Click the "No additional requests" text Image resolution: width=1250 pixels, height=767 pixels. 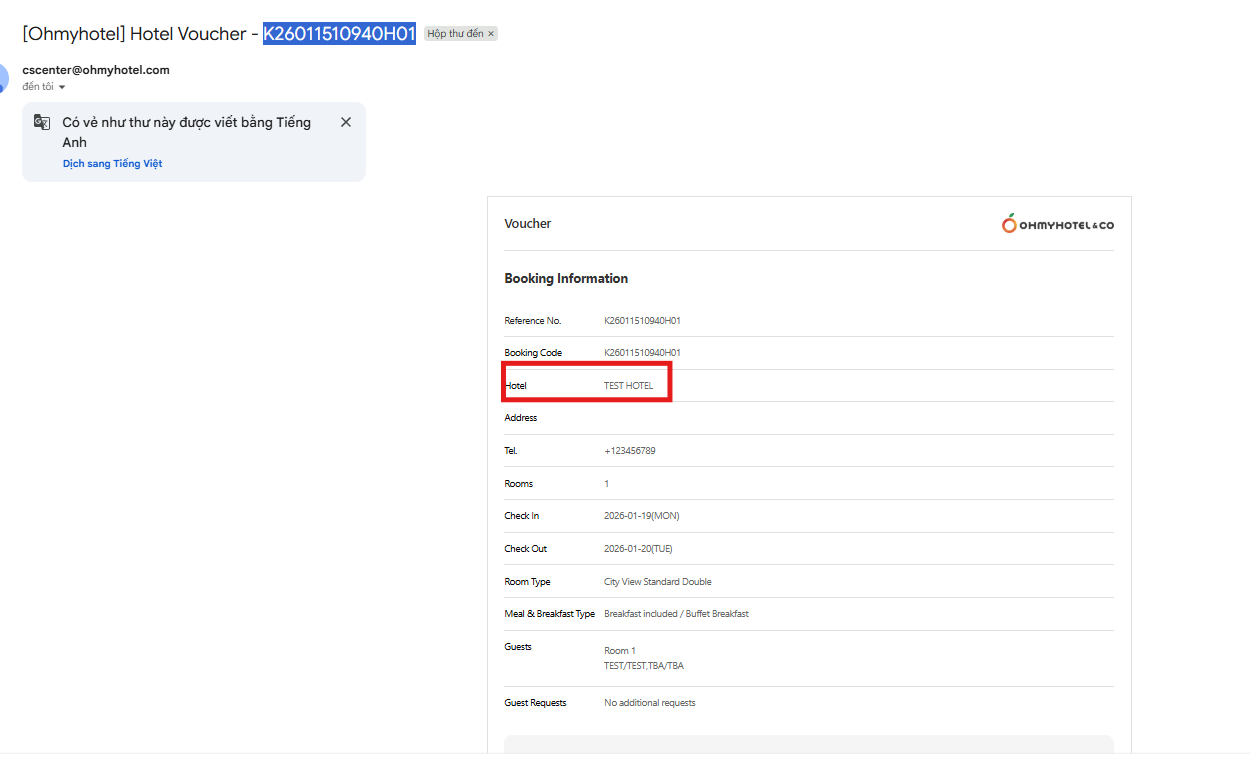pyautogui.click(x=649, y=703)
